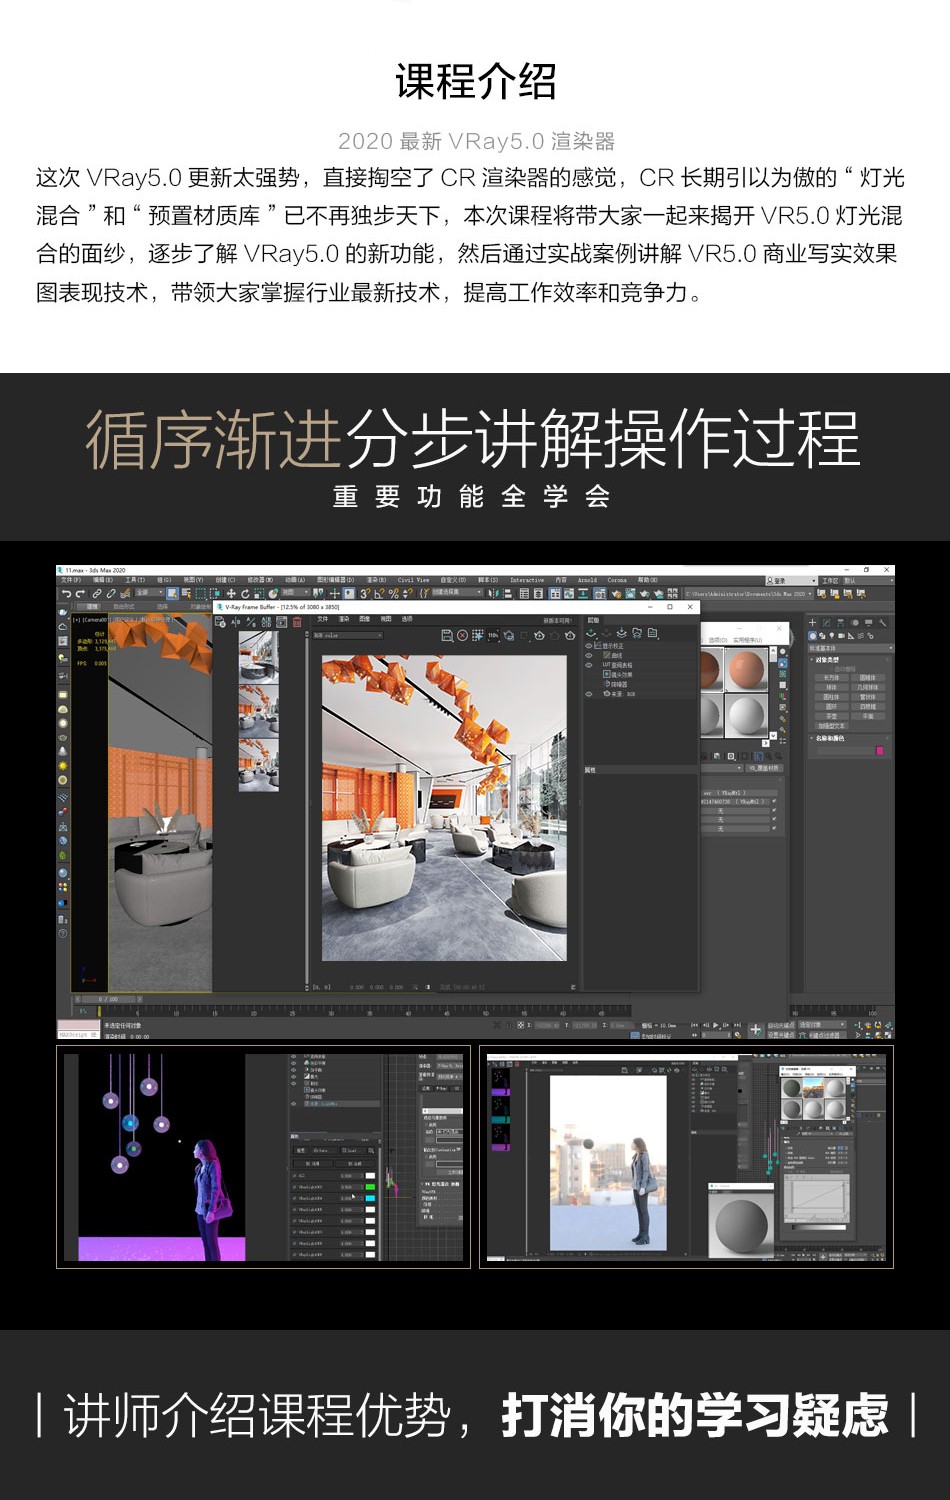Open the RGB color channel dropdown
Screen dimensions: 950x1500
pos(348,635)
